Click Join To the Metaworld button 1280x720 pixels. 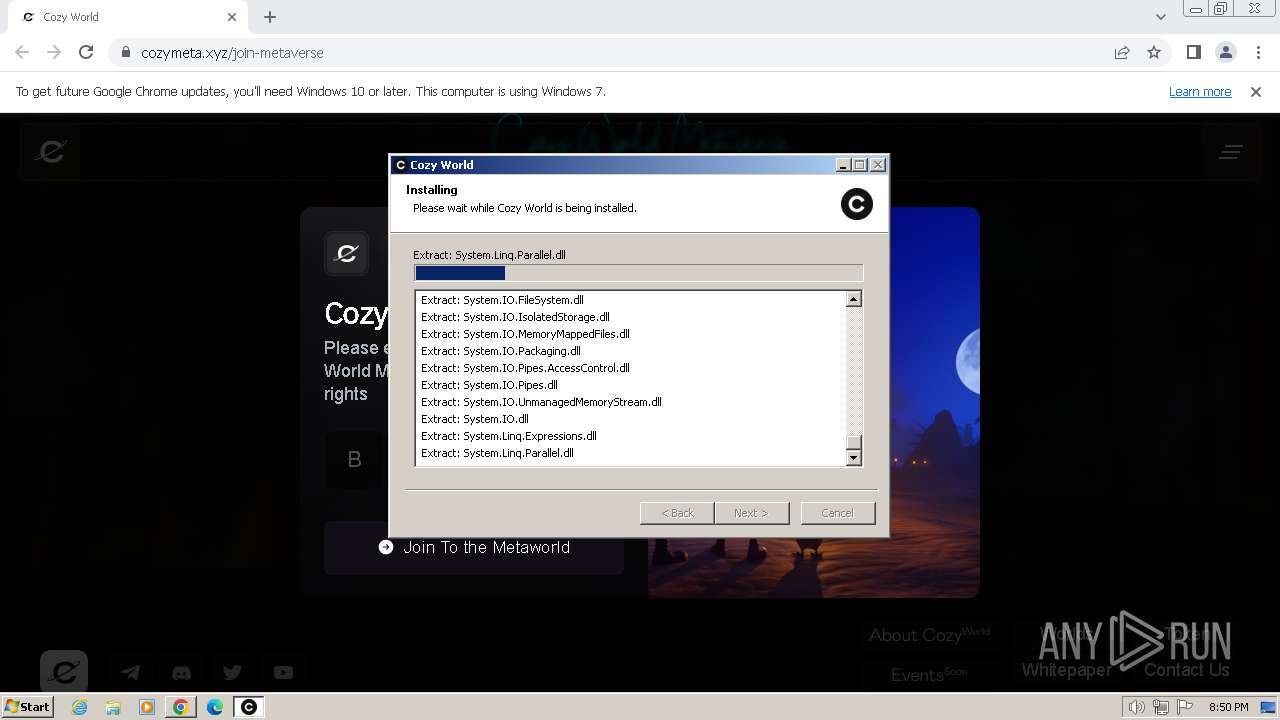474,547
